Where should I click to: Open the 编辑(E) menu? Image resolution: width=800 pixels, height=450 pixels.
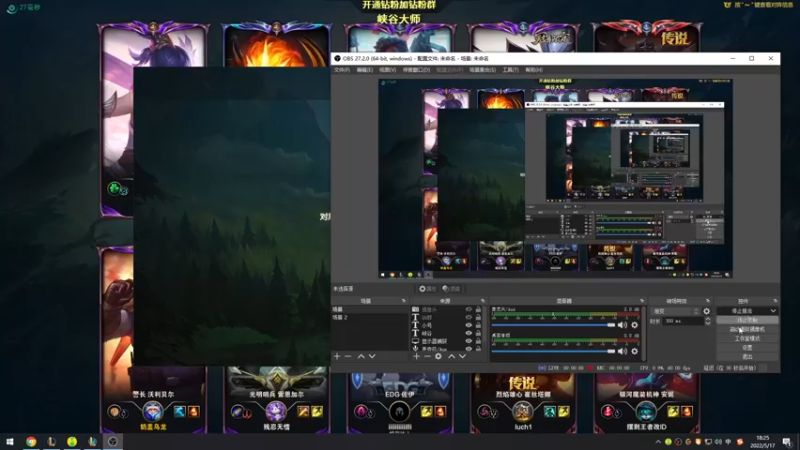pyautogui.click(x=364, y=70)
